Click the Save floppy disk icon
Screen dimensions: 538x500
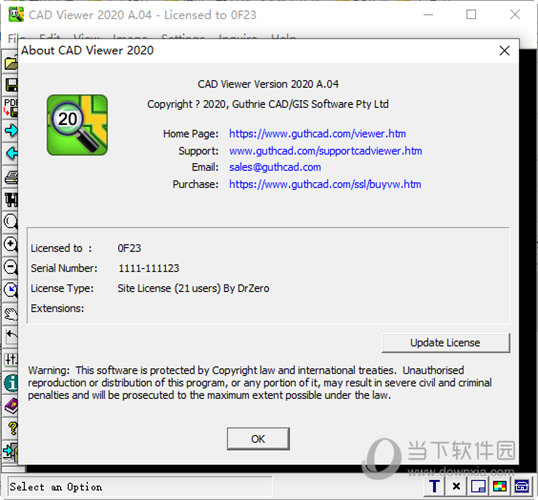pos(11,85)
